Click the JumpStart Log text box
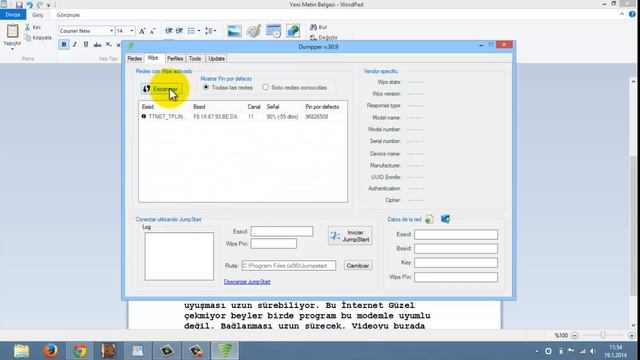This screenshot has height=360, width=640. (179, 256)
